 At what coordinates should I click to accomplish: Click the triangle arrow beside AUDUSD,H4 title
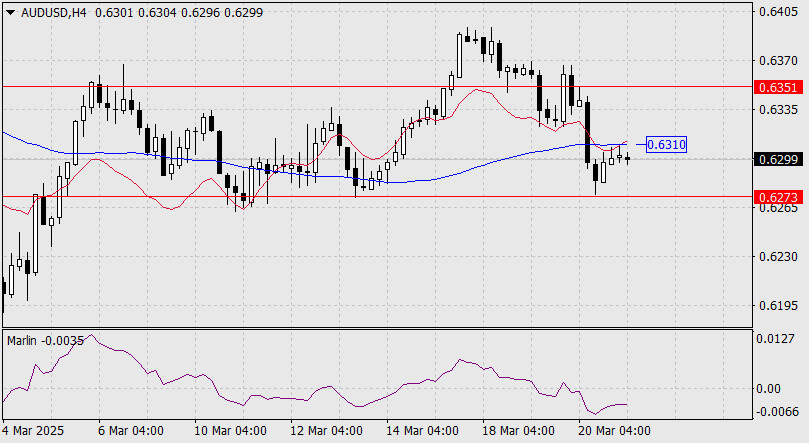click(9, 11)
